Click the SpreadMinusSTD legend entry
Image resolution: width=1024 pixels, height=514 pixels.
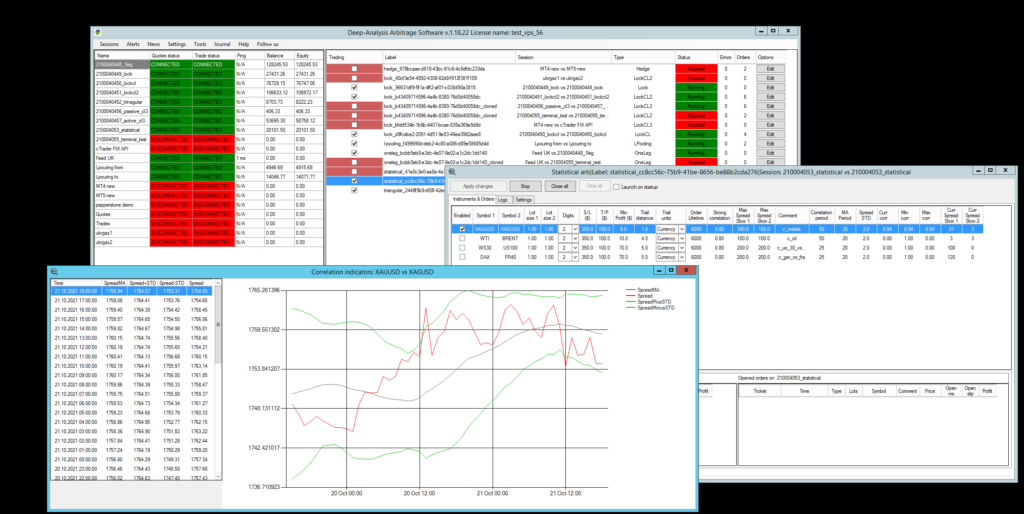pos(650,308)
